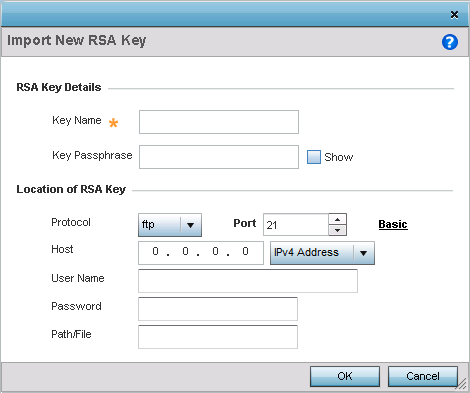Focus the Password input field
This screenshot has width=470, height=393.
tap(218, 309)
